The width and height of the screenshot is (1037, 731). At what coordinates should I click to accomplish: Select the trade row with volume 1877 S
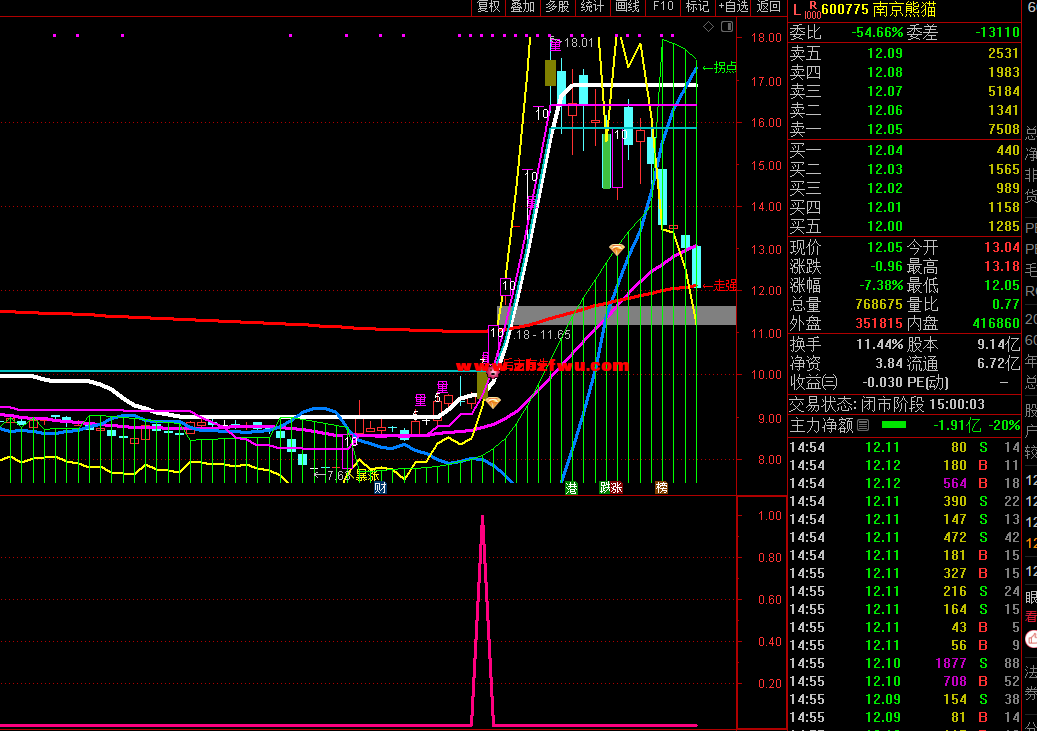point(905,664)
